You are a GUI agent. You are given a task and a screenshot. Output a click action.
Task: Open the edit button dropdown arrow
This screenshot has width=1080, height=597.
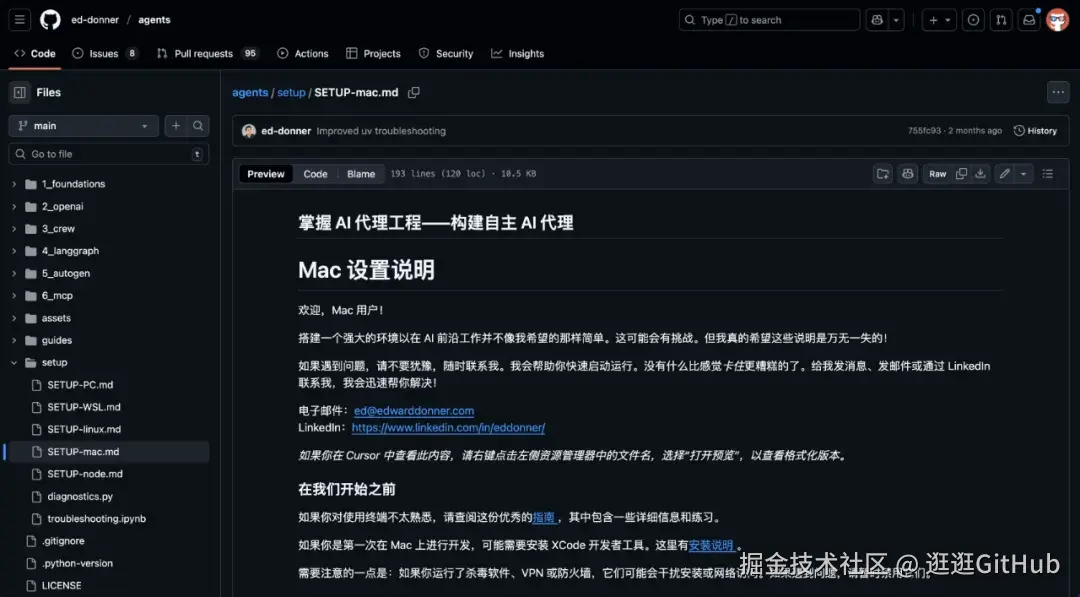coord(1022,173)
